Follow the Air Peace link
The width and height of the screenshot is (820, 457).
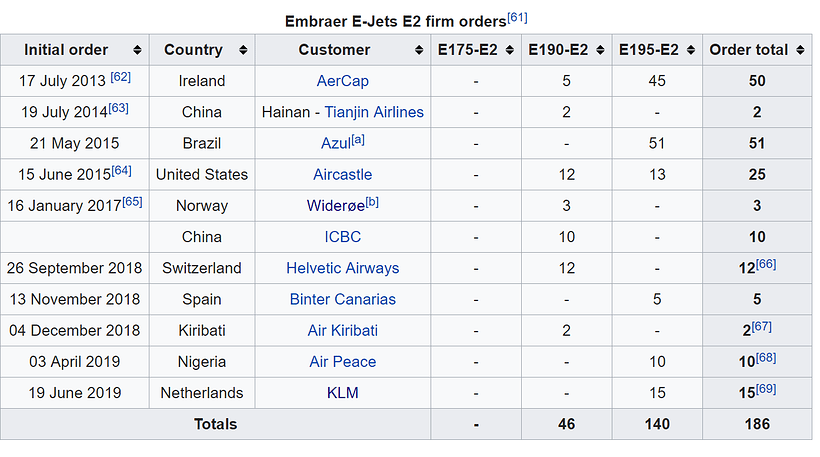click(343, 362)
